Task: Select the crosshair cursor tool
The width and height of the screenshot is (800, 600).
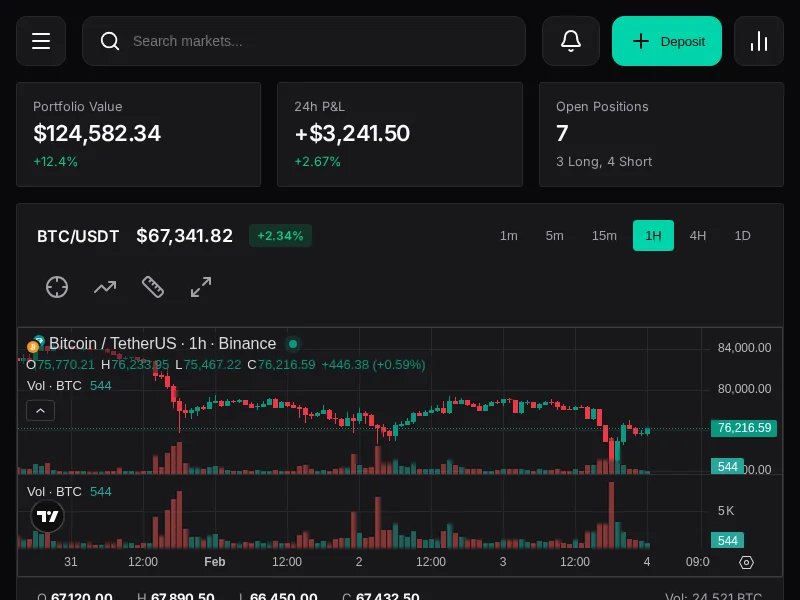Action: [x=57, y=287]
